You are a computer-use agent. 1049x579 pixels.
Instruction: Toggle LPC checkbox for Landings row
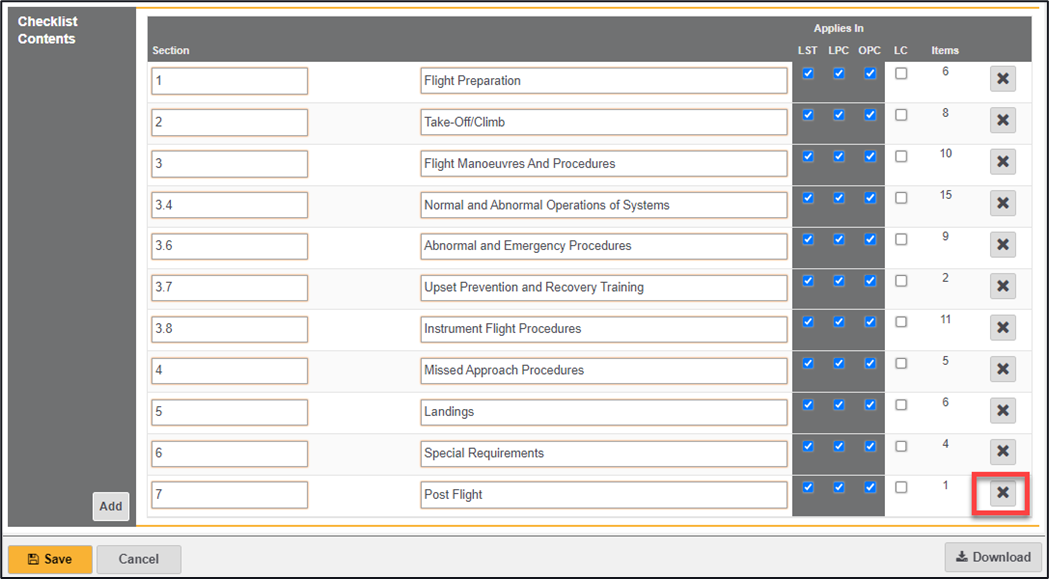point(839,405)
